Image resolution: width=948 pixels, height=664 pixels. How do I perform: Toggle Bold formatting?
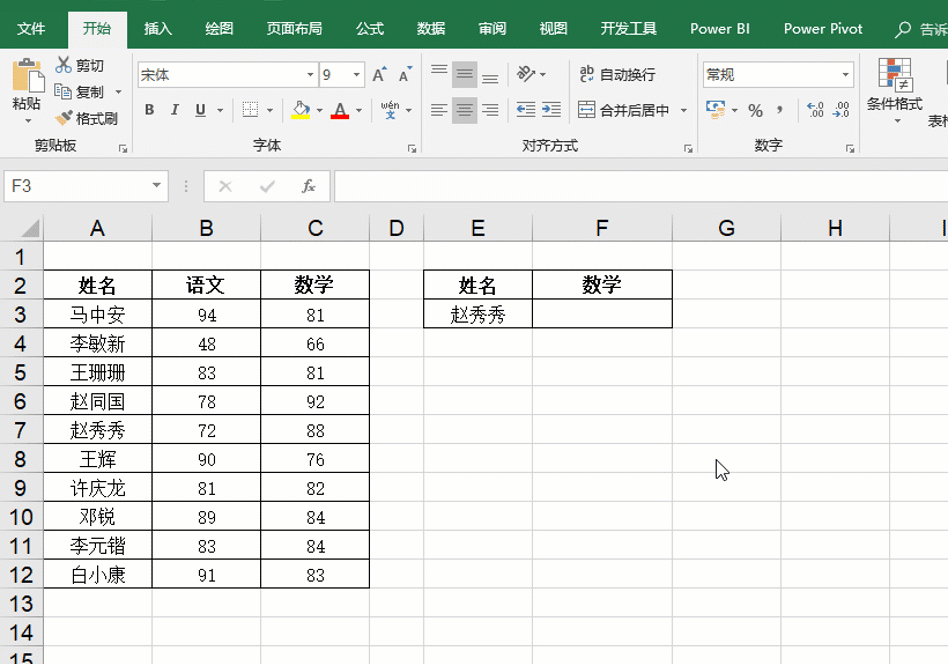(x=149, y=110)
